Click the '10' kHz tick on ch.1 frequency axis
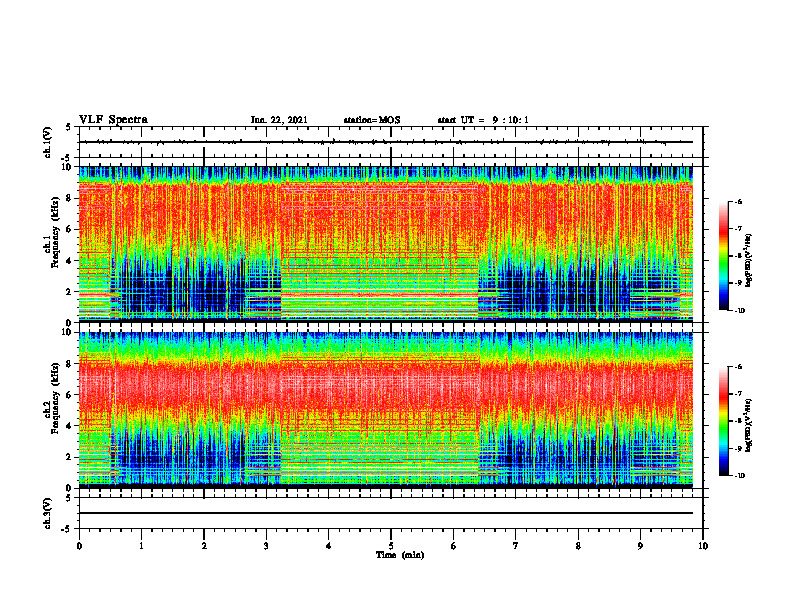The height and width of the screenshot is (612, 792). (67, 167)
